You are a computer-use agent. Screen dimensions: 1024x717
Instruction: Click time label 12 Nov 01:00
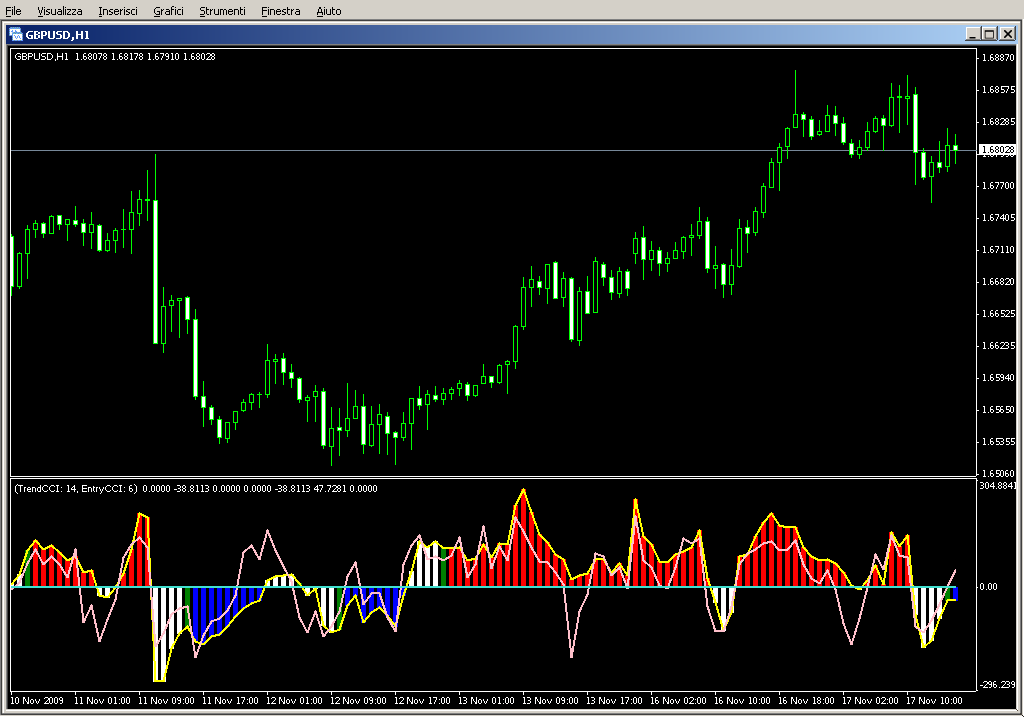click(294, 701)
